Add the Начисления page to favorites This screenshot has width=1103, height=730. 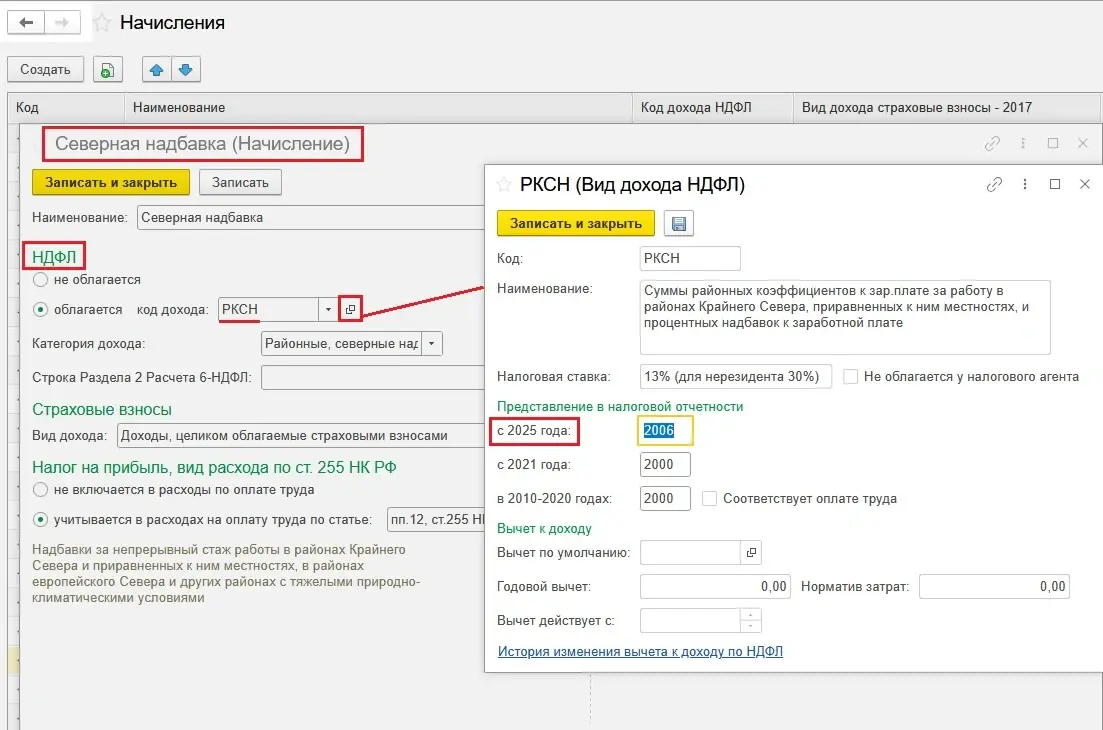click(102, 22)
